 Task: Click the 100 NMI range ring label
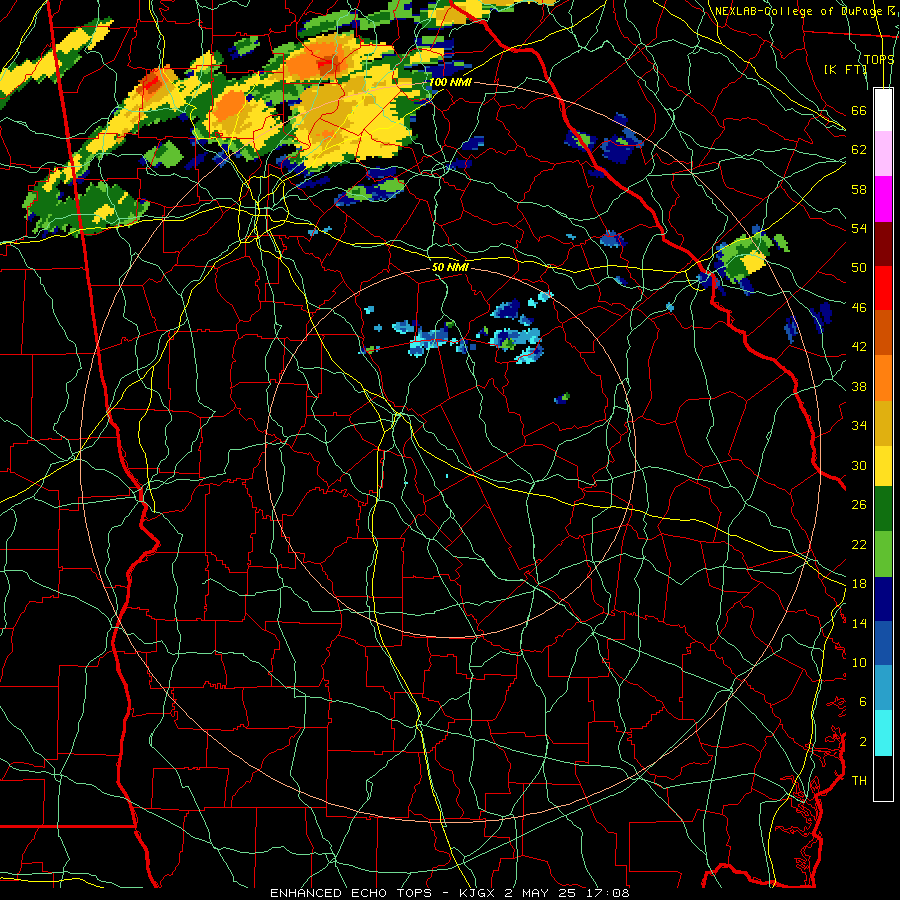pos(450,82)
